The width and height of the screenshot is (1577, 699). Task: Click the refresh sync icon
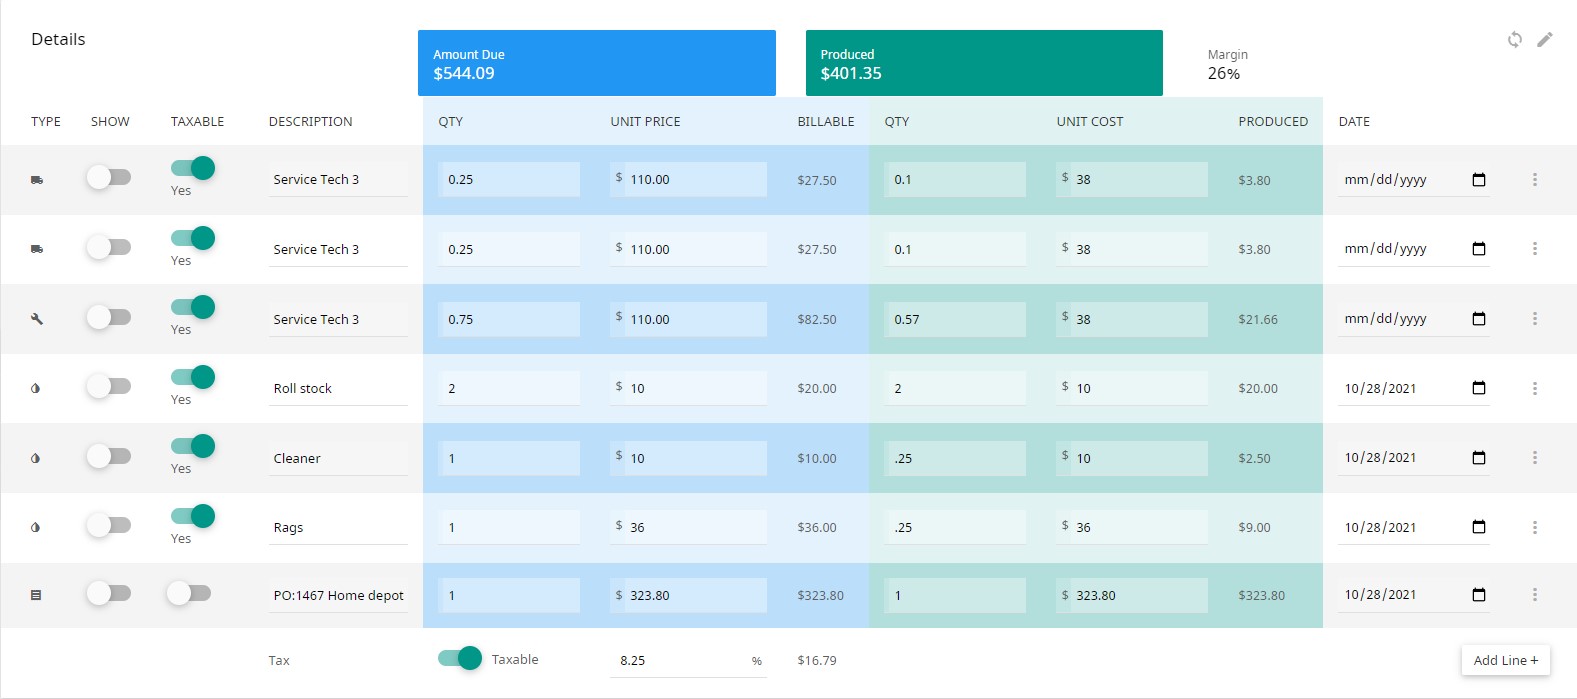click(x=1515, y=40)
